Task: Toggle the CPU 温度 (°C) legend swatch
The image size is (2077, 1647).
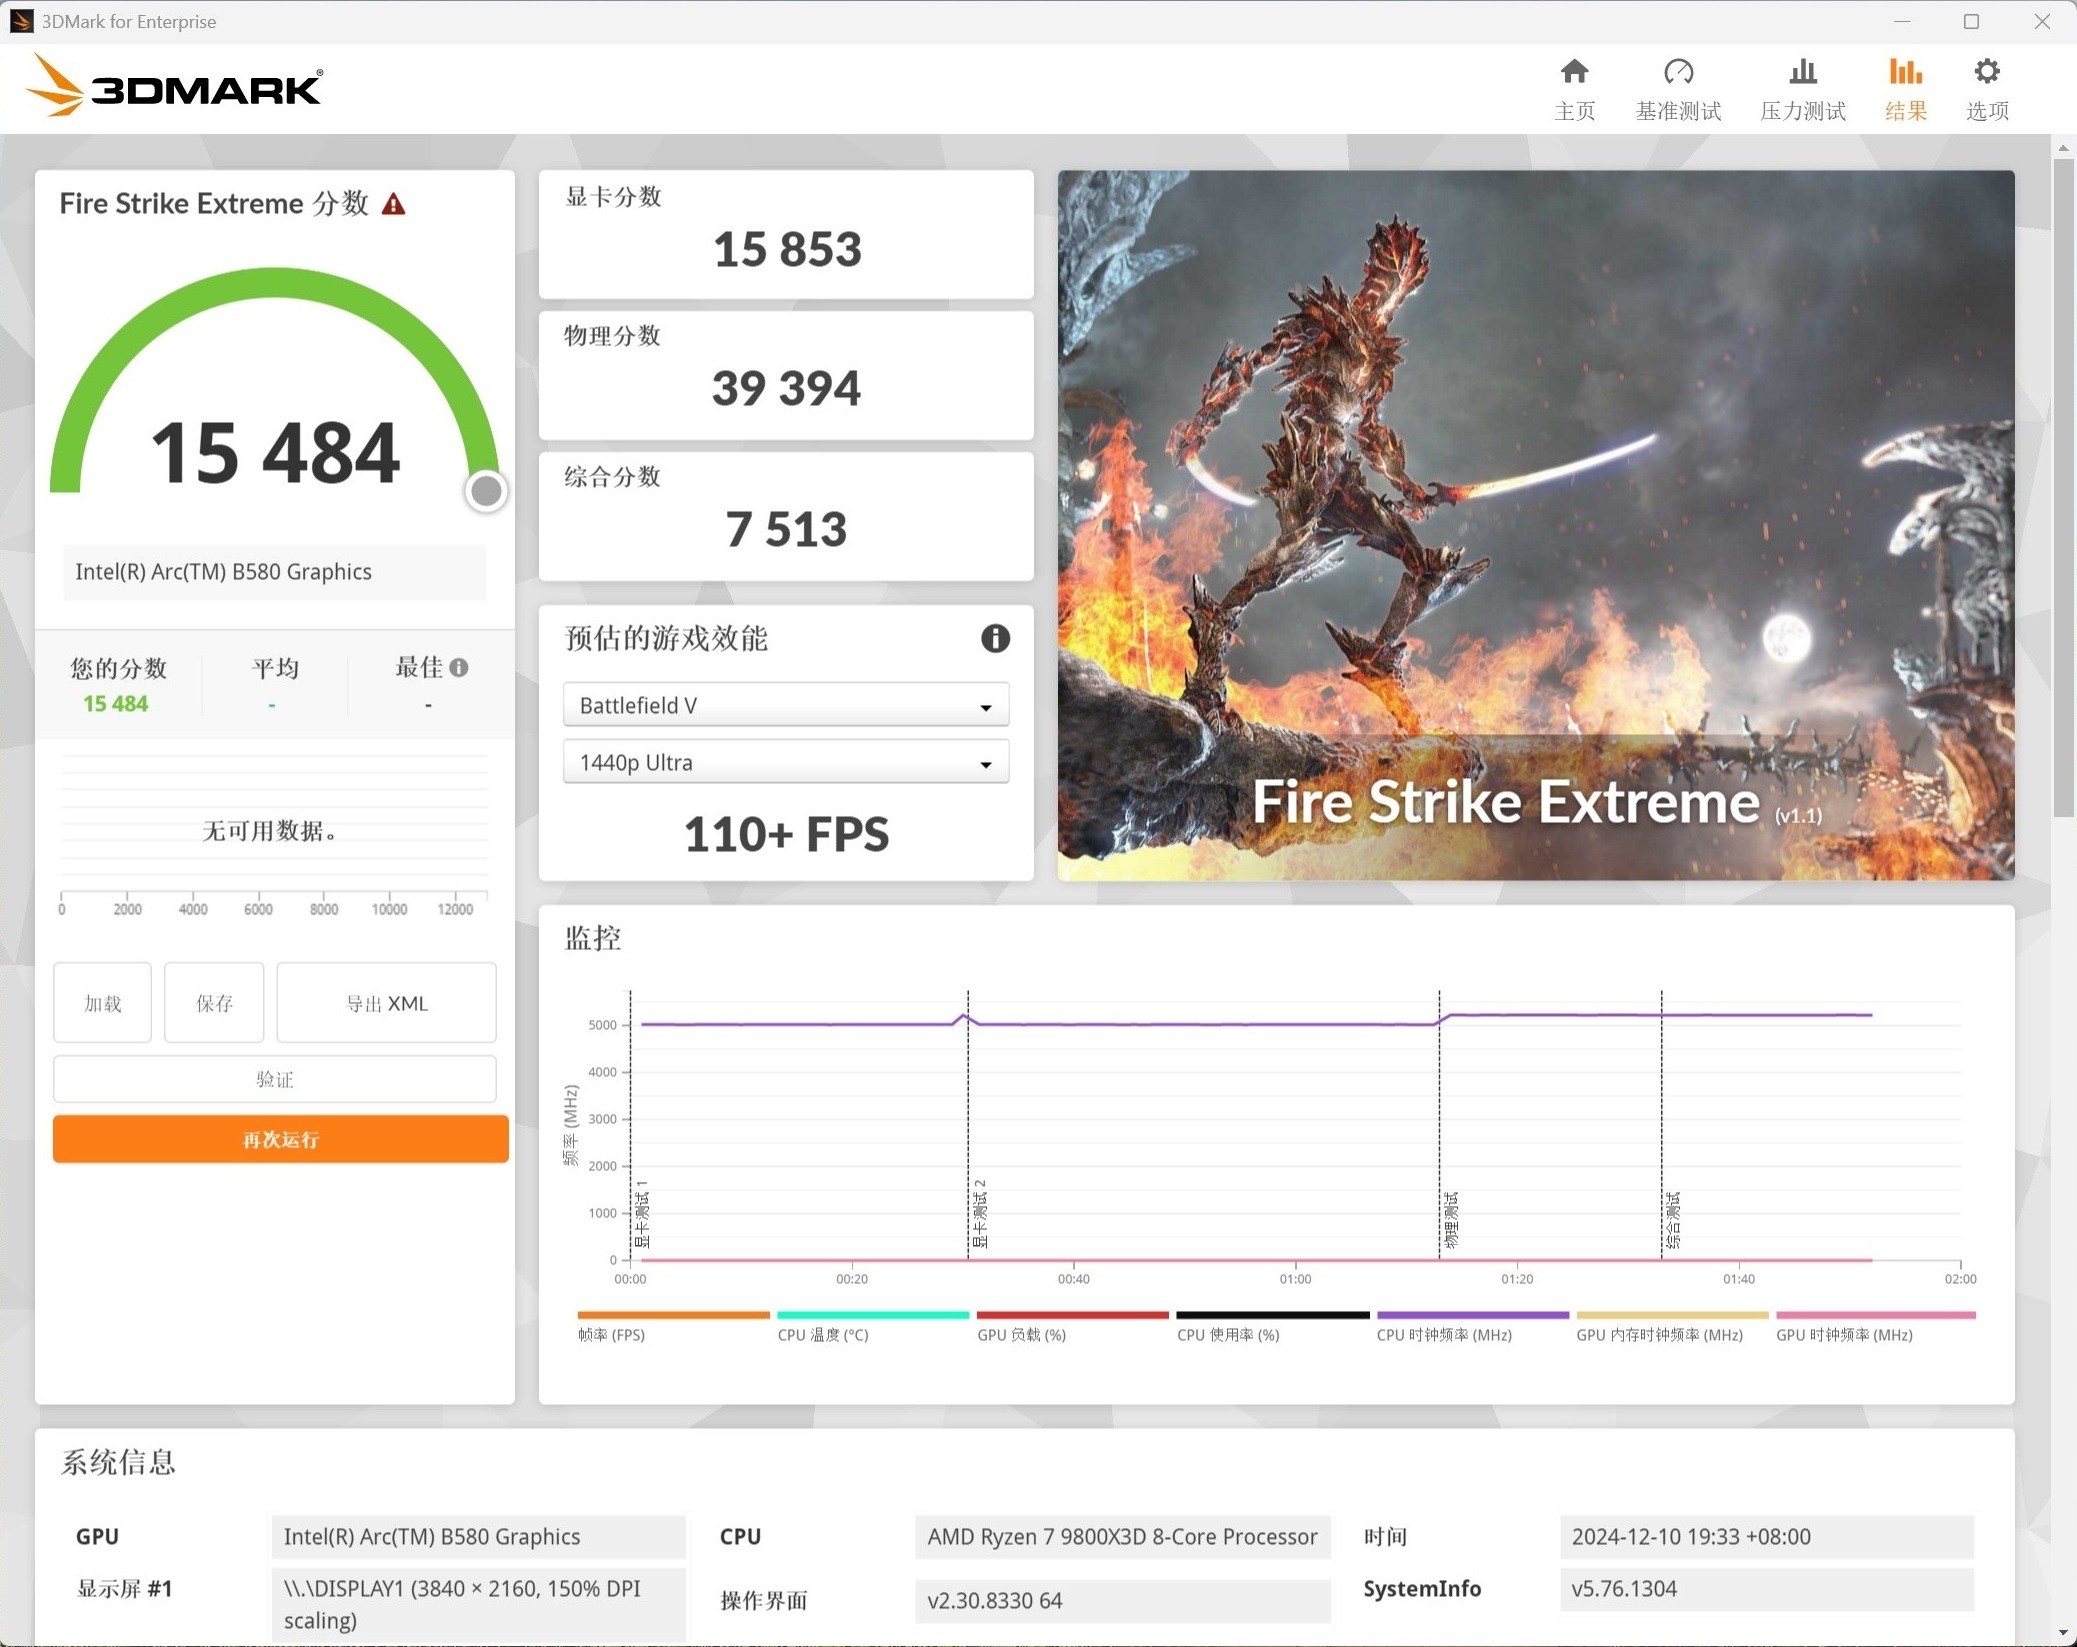Action: click(873, 1315)
